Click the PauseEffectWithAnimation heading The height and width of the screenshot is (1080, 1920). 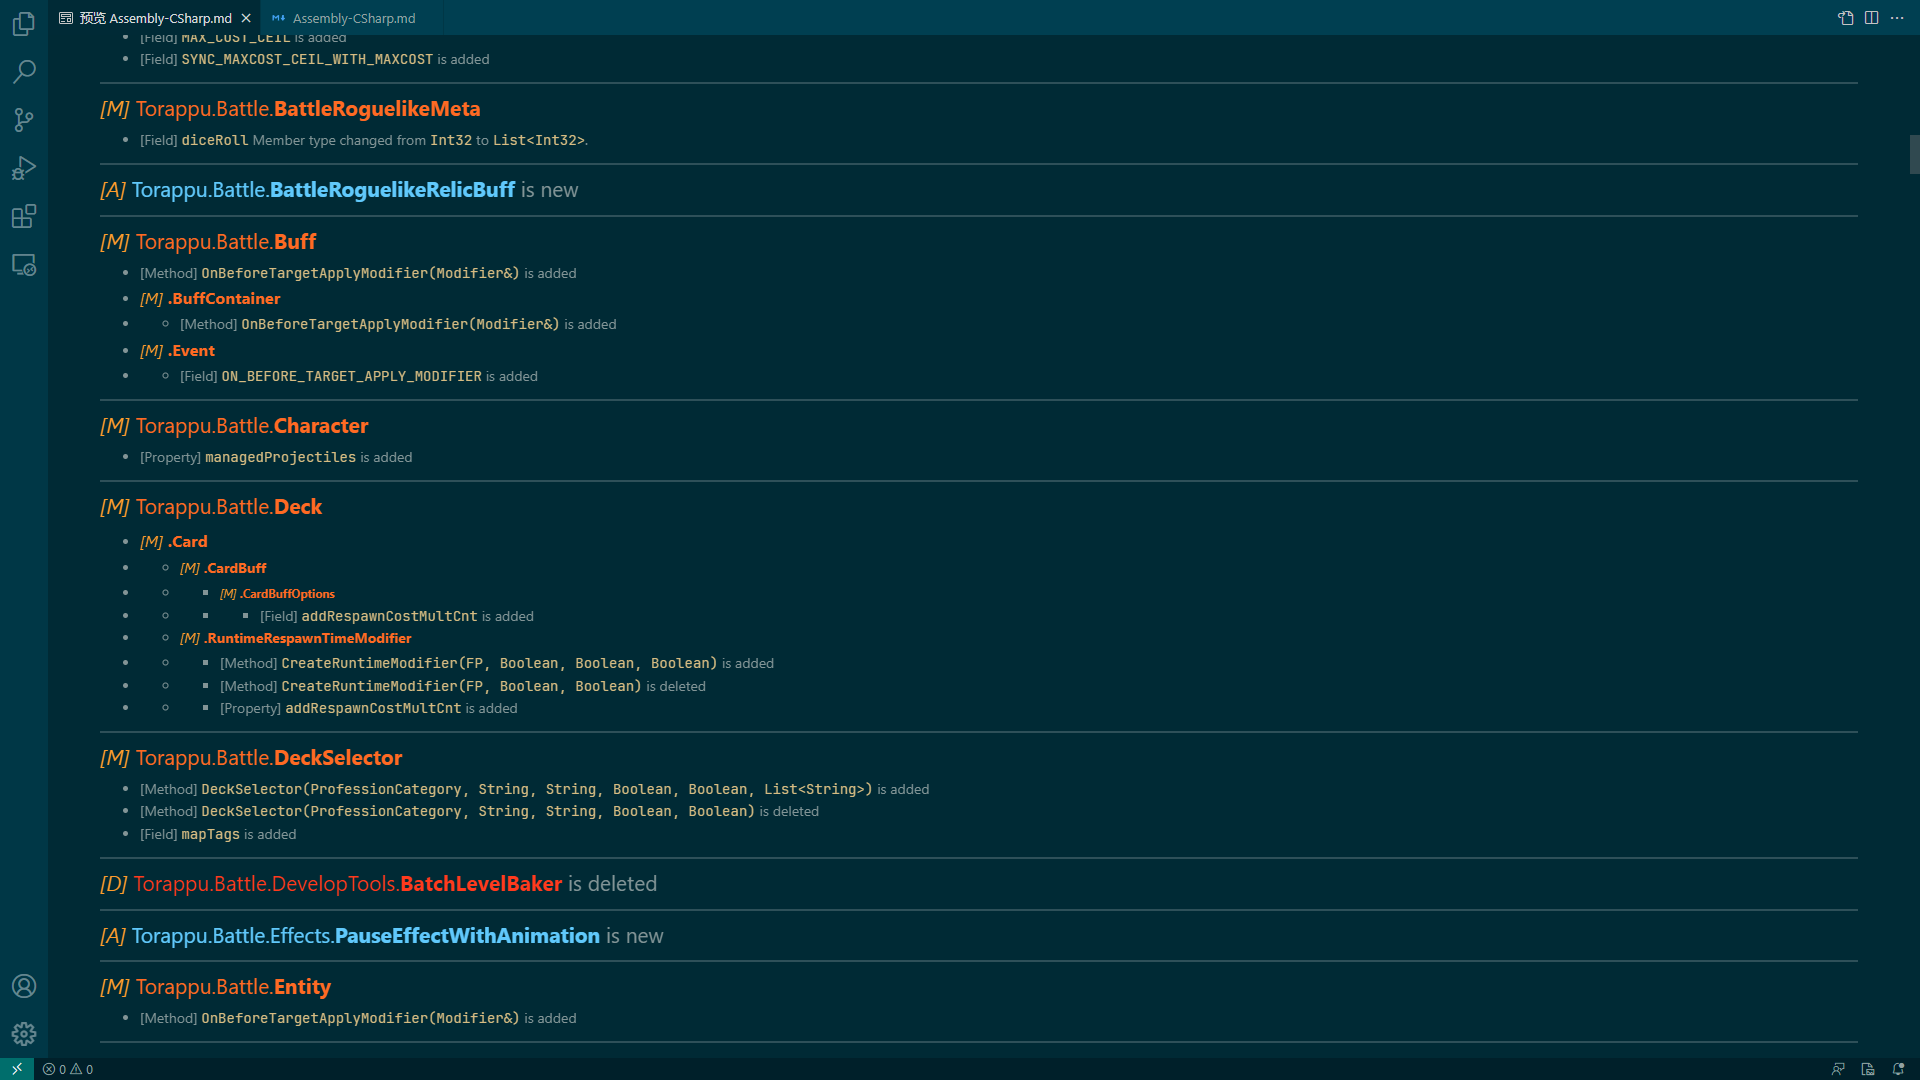point(466,936)
